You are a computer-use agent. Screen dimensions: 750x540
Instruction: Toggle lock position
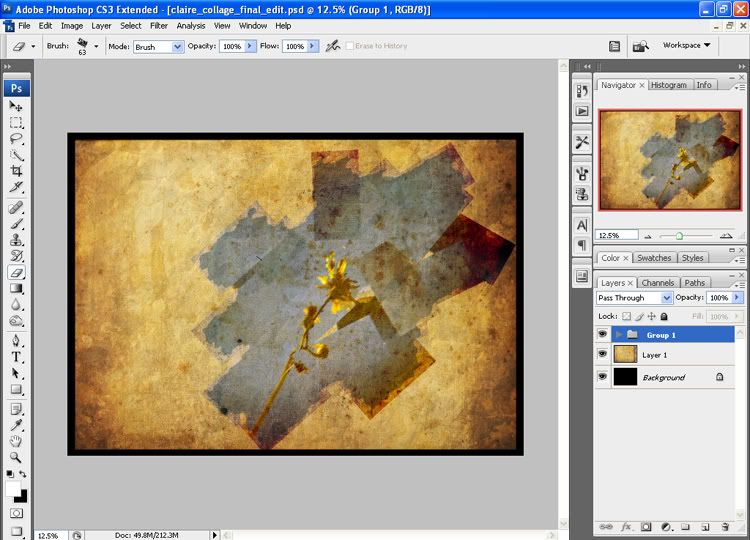point(651,316)
